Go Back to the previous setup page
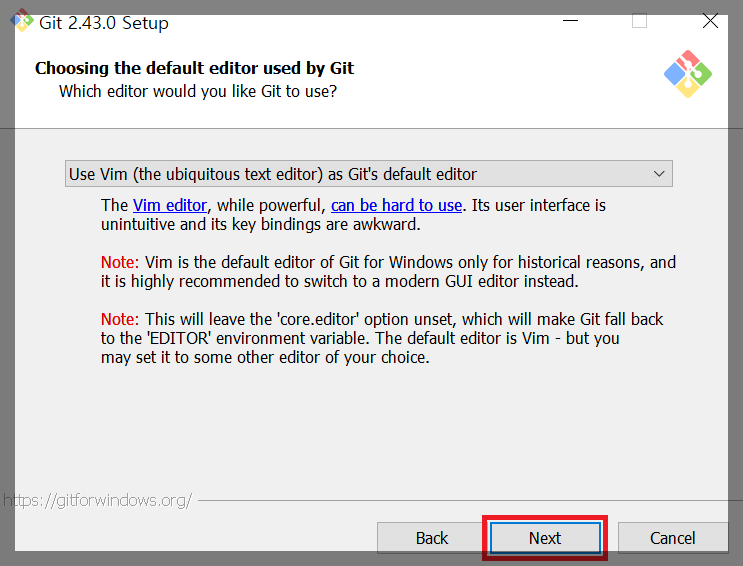743x566 pixels. coord(431,538)
